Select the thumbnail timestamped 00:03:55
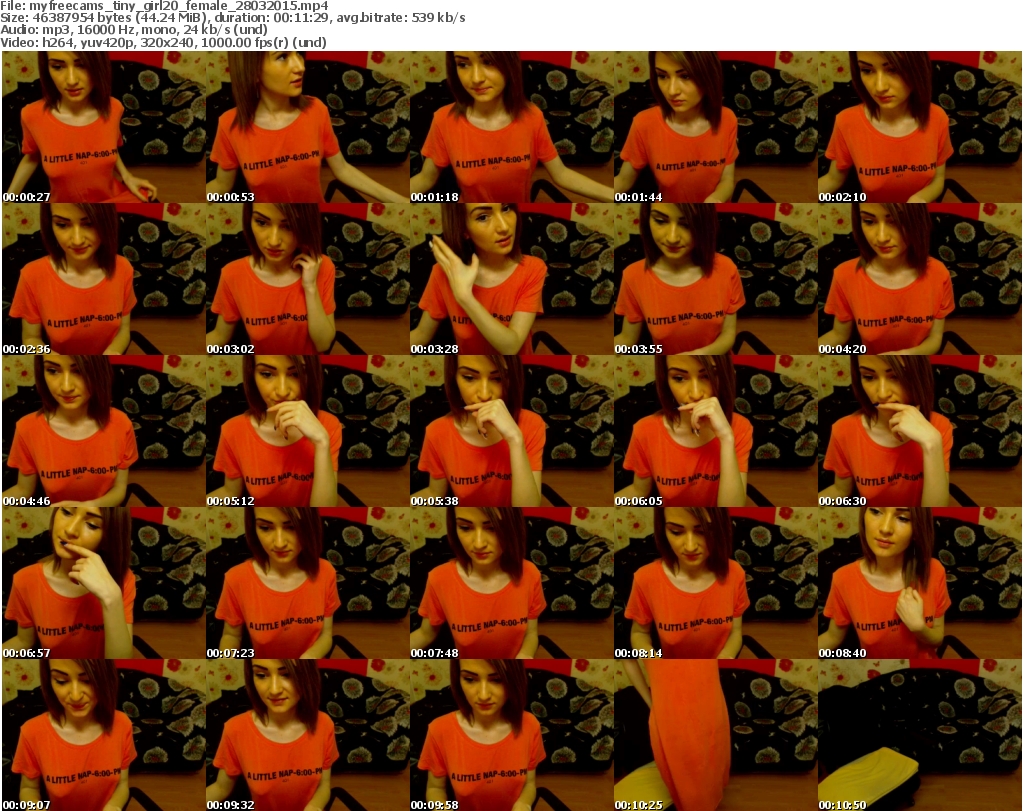The image size is (1024, 811). point(715,279)
